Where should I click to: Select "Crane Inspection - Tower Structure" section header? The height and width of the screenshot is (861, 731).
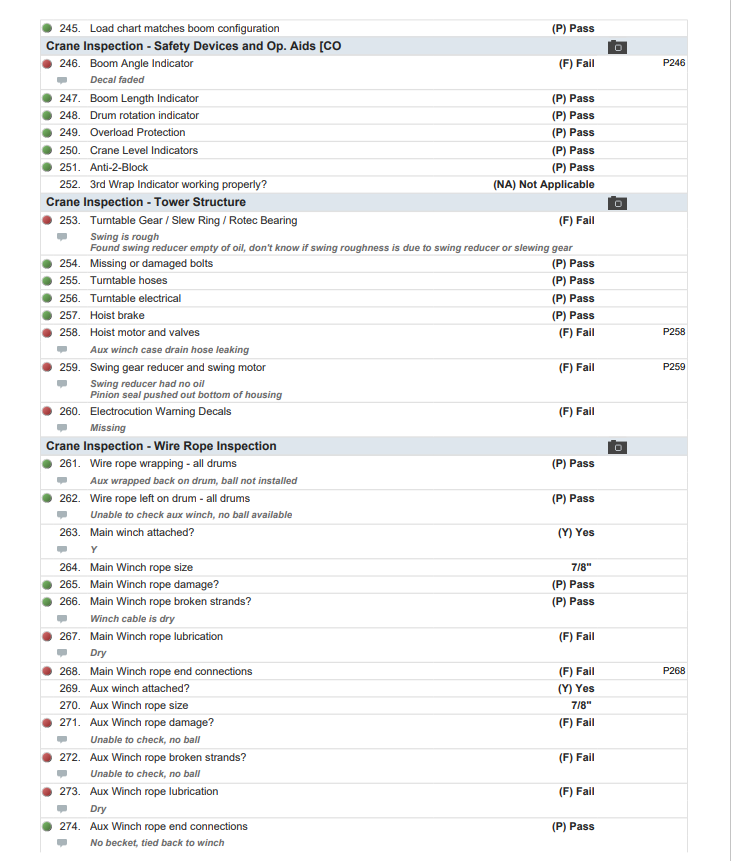146,202
